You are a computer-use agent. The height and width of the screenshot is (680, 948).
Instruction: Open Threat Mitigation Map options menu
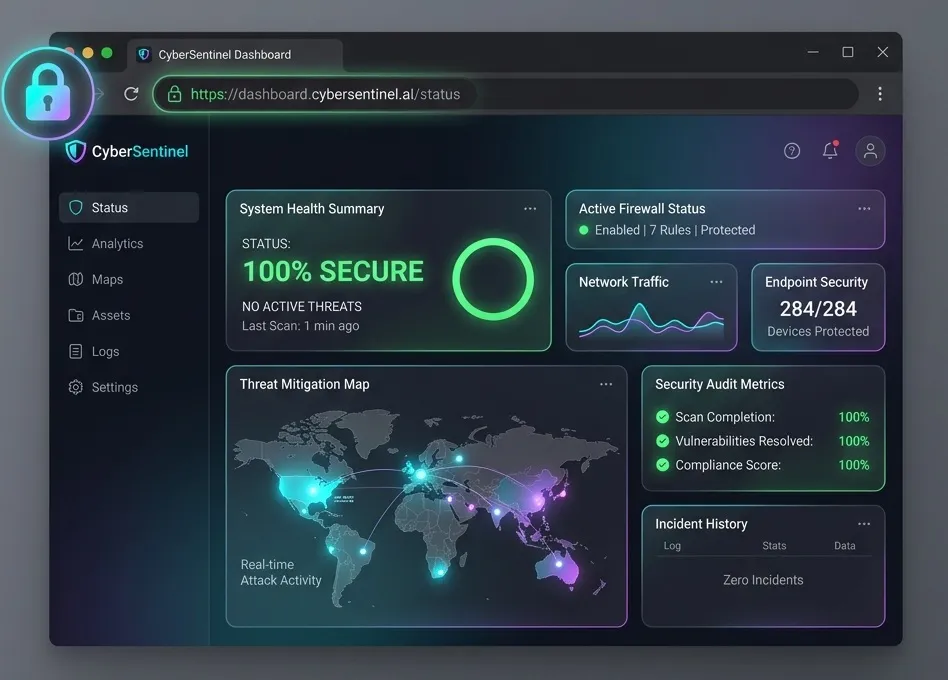pos(606,384)
